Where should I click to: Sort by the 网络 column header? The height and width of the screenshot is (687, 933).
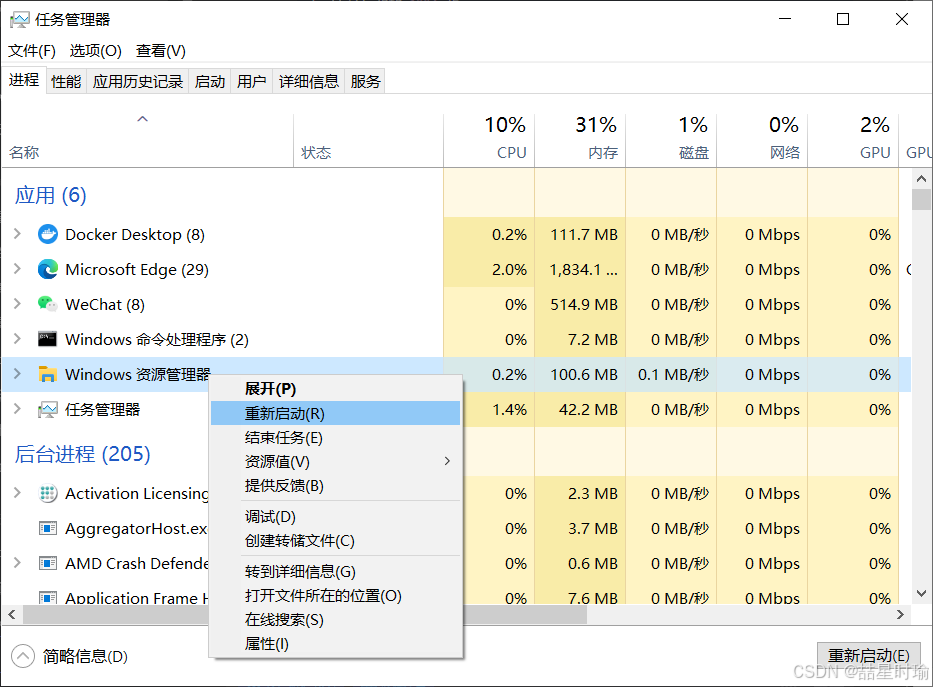tap(762, 141)
